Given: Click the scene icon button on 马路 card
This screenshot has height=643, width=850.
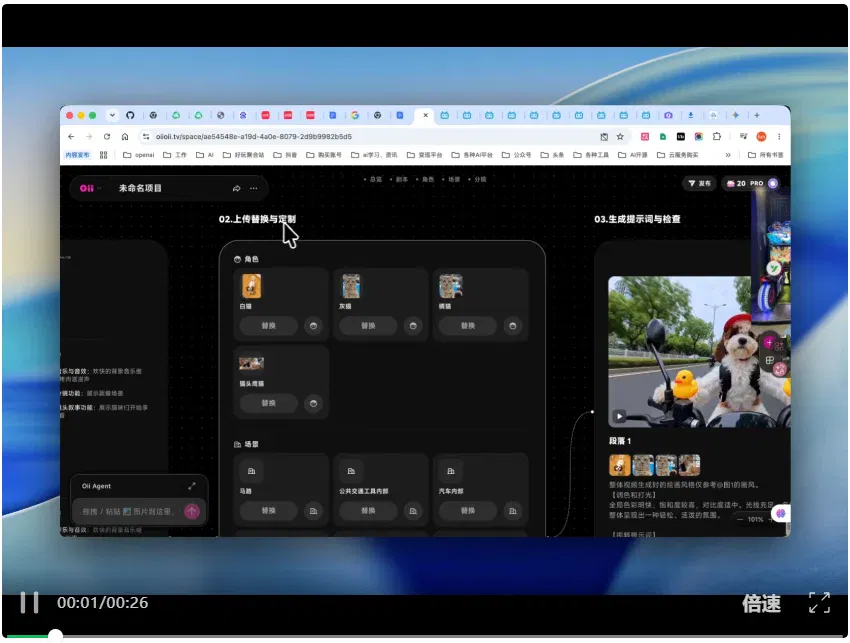Looking at the screenshot, I should click(313, 511).
